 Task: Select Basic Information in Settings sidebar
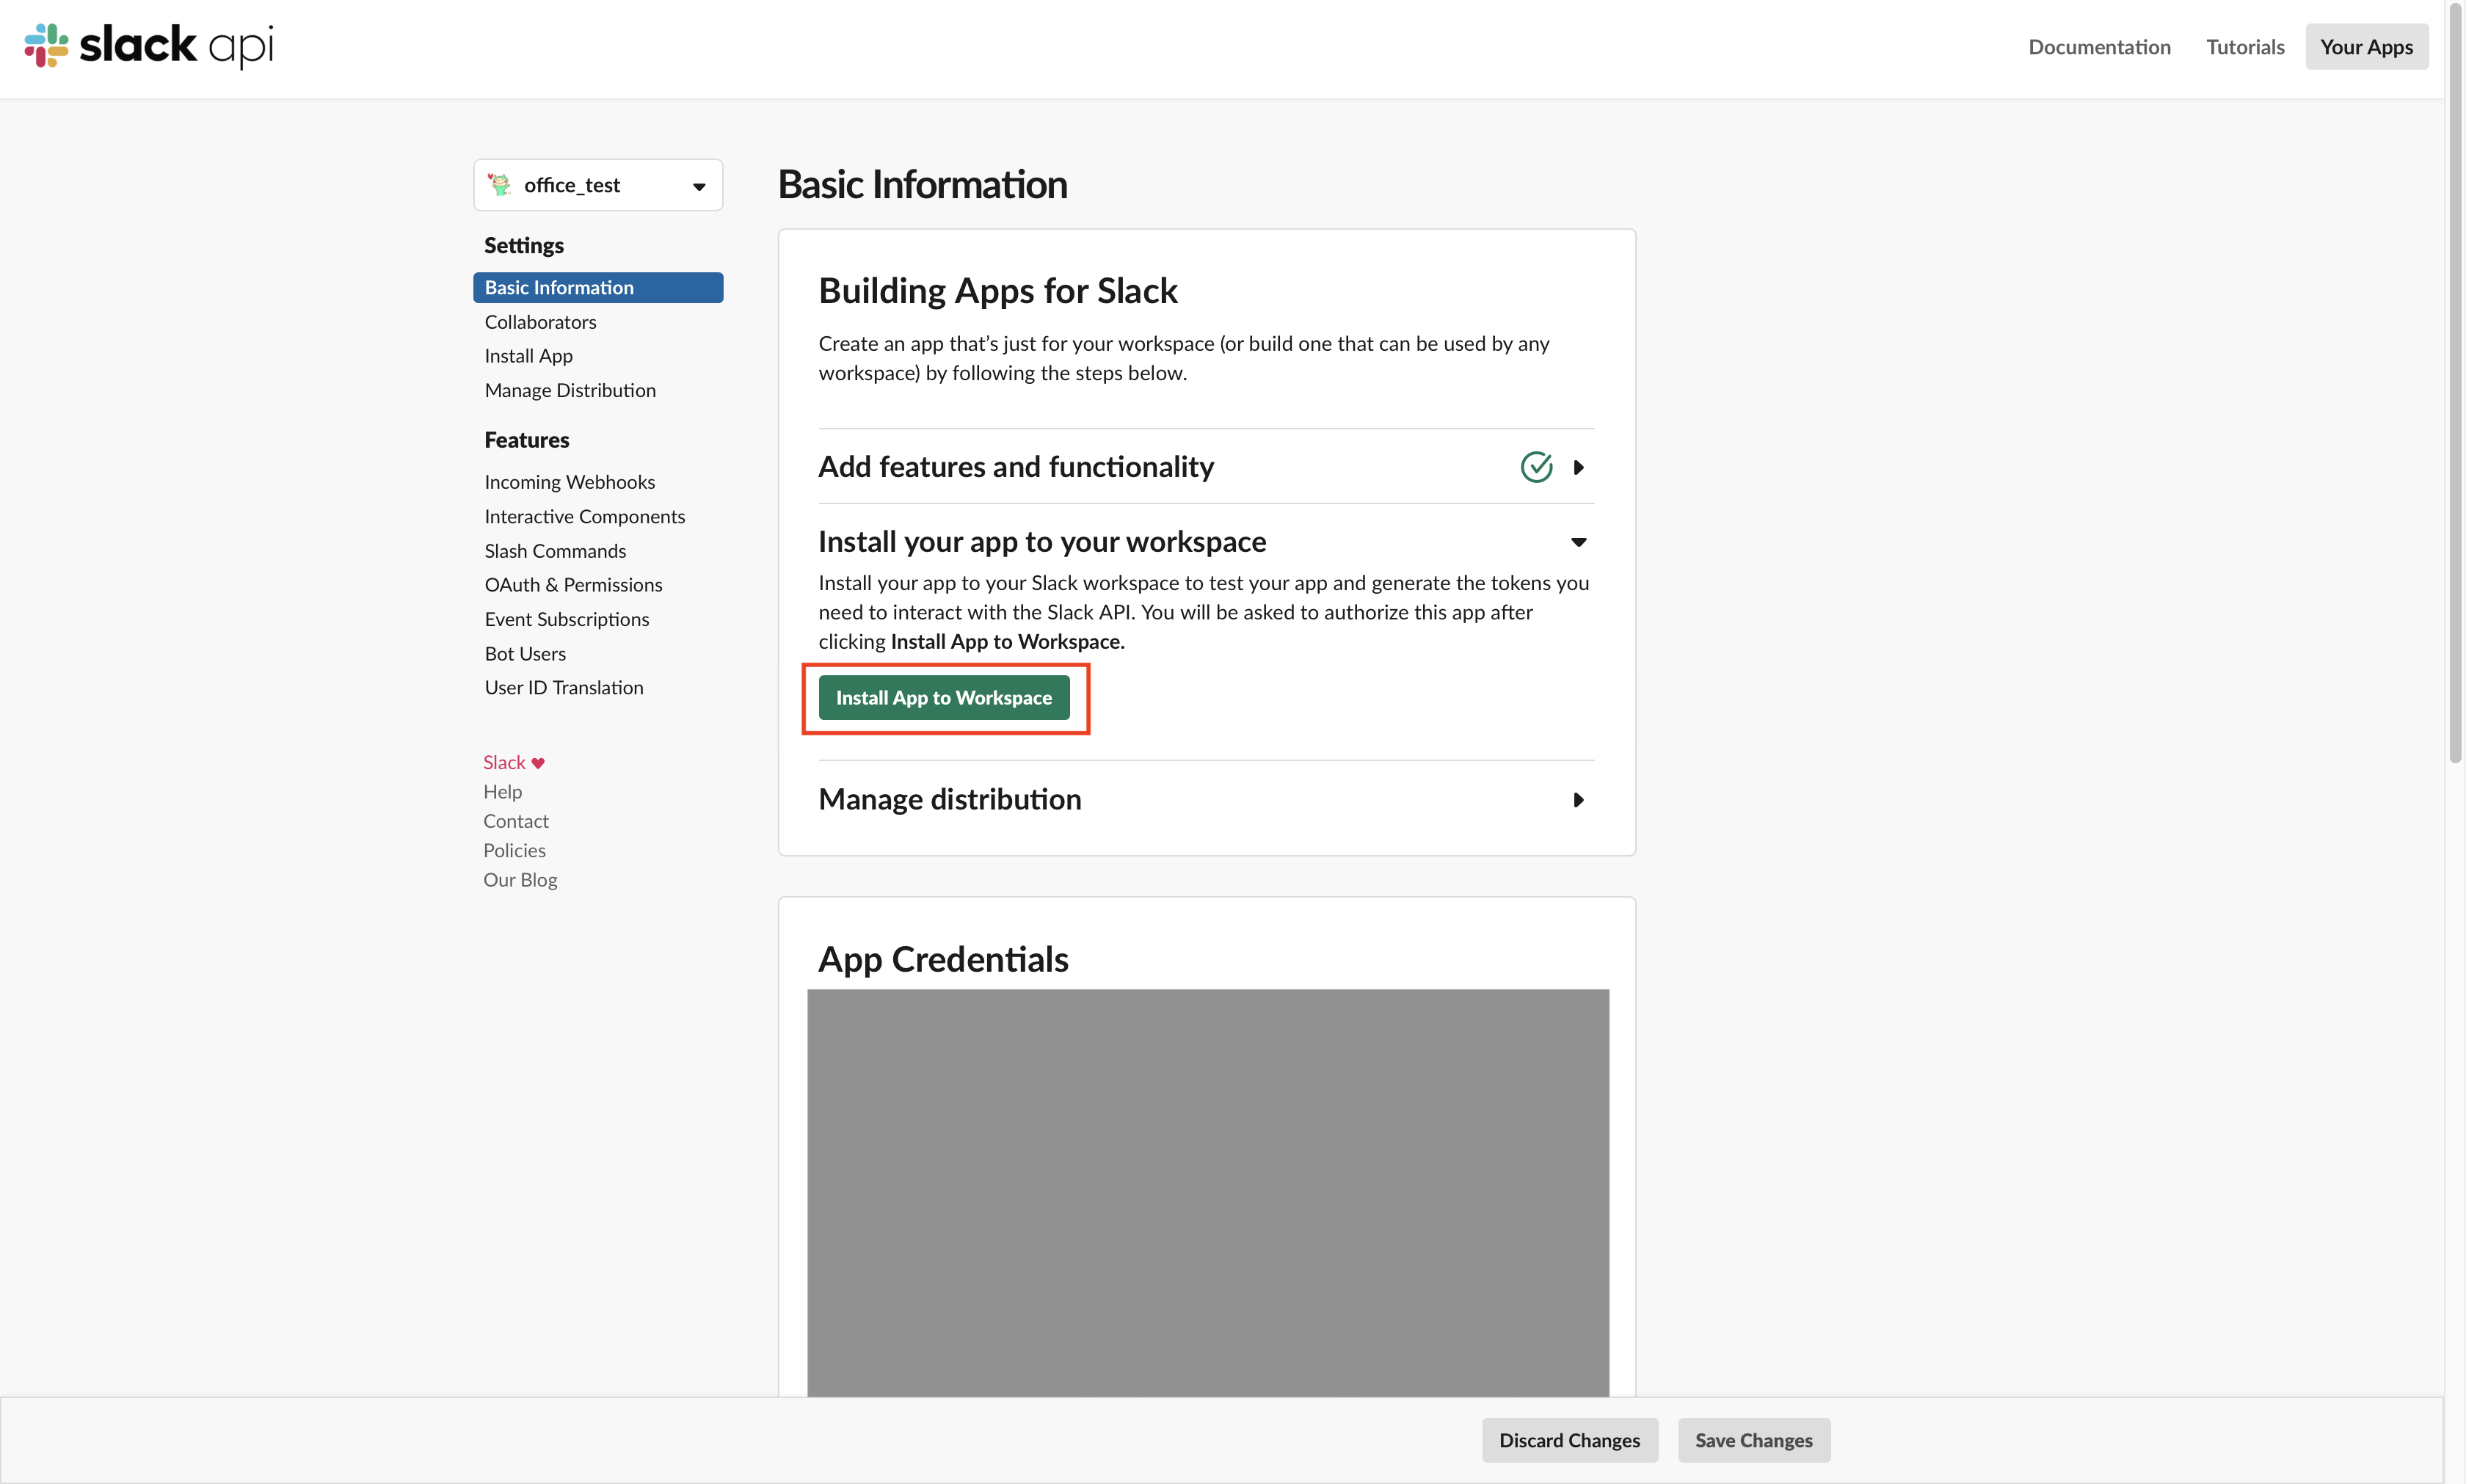tap(598, 288)
